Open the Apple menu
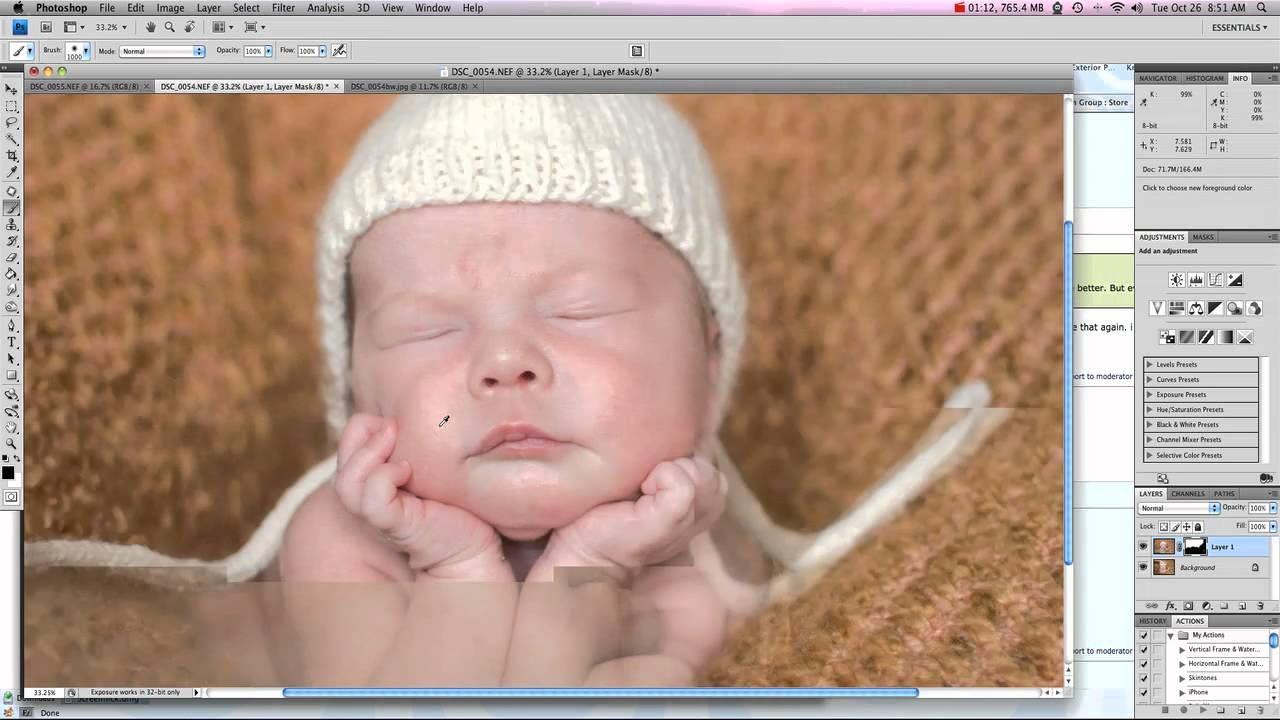 point(17,8)
